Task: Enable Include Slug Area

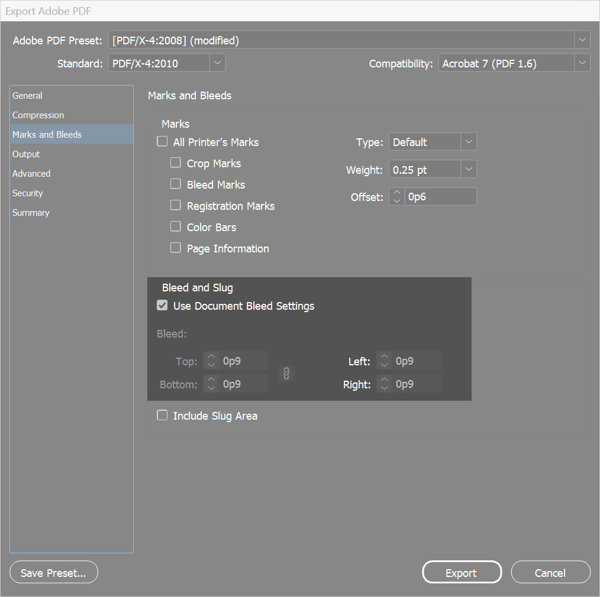Action: (162, 415)
